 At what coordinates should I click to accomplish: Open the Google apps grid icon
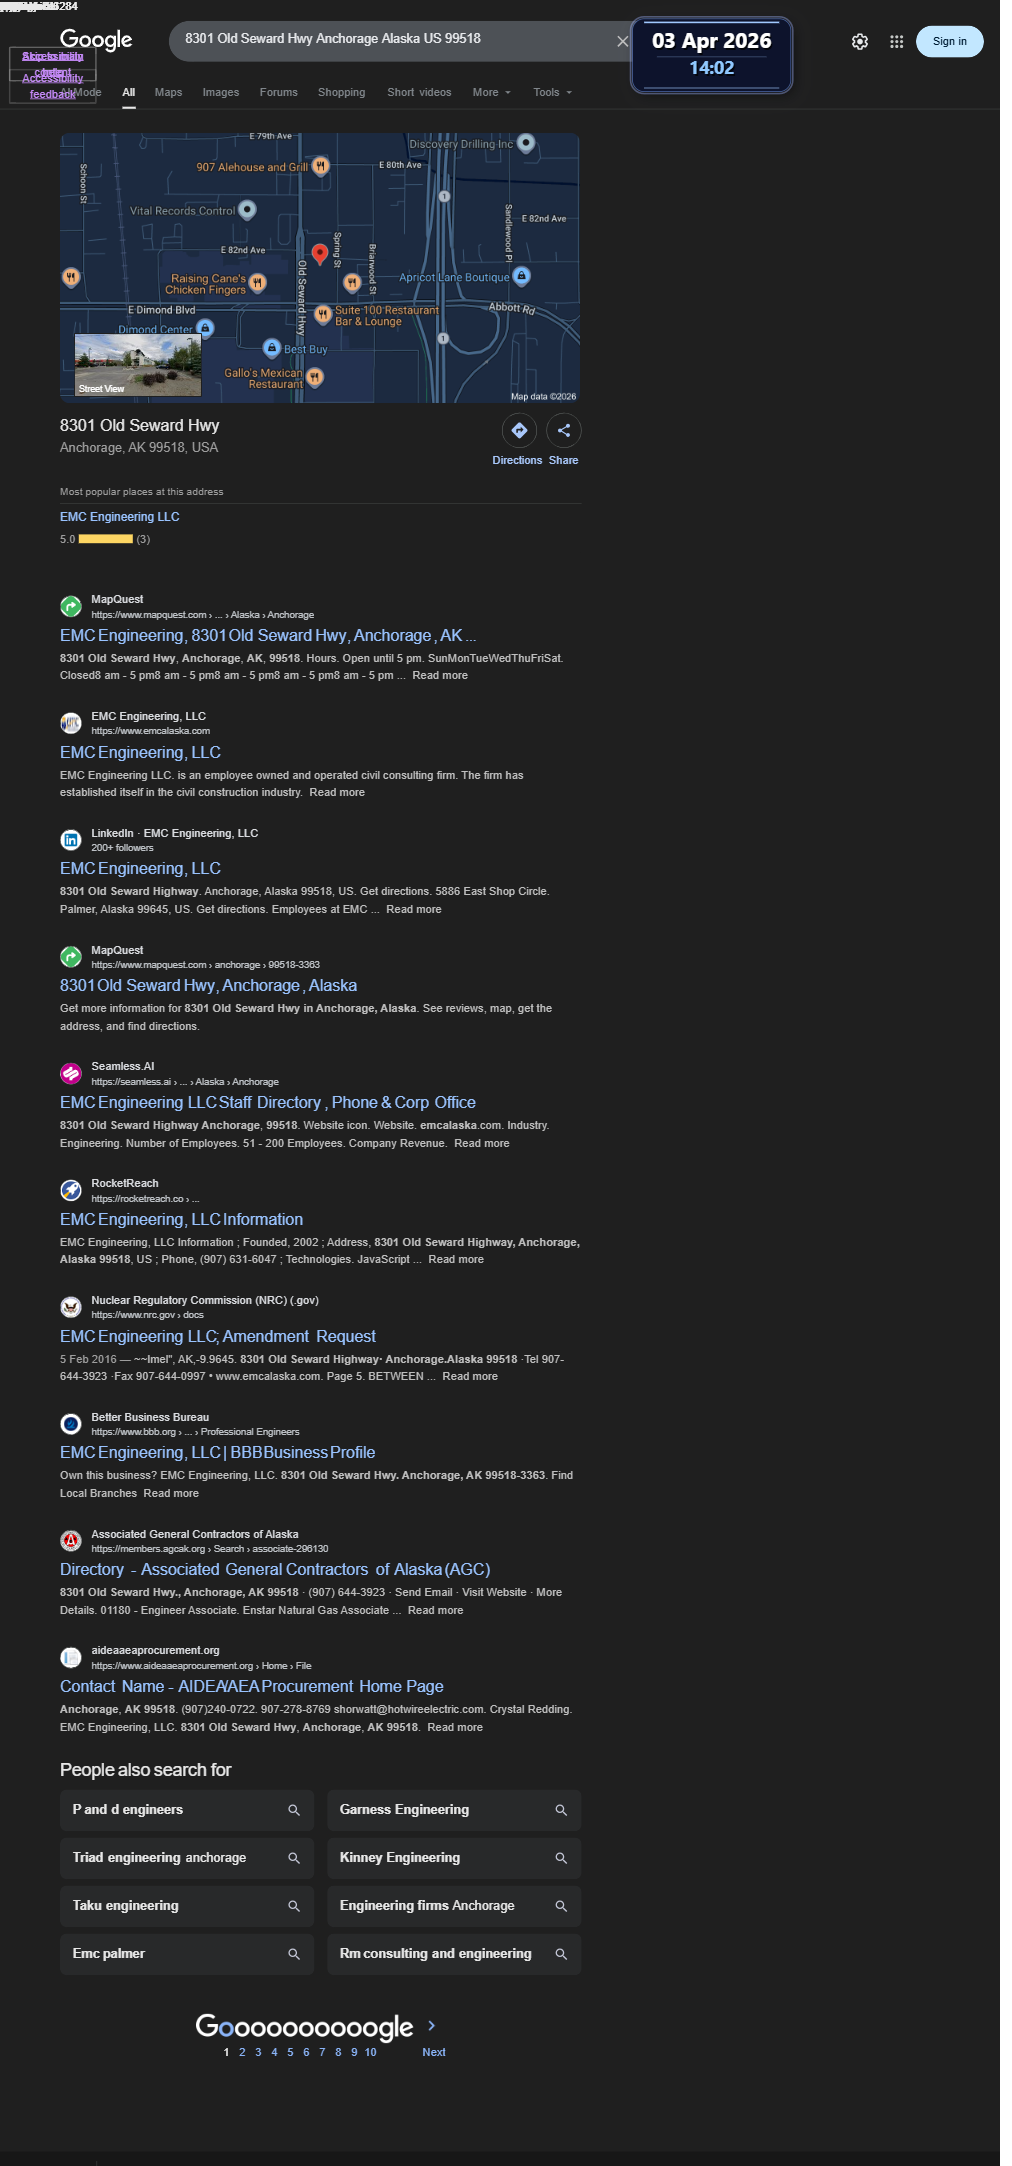click(x=897, y=42)
